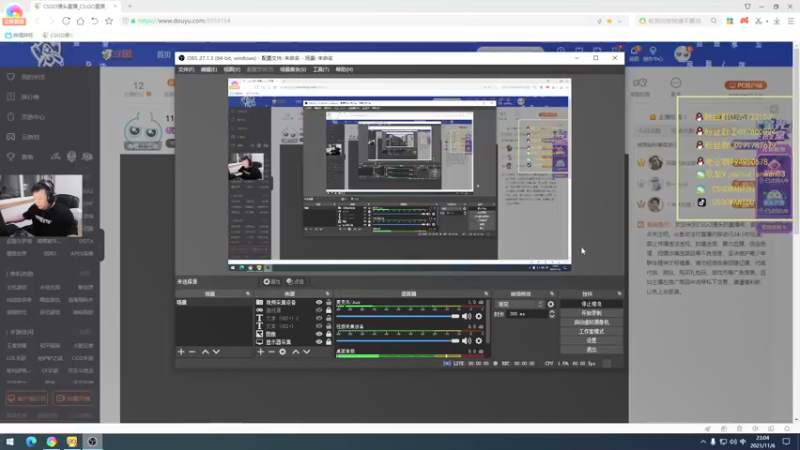800x450 pixels.
Task: Hide the 图像 source using its eye icon
Action: point(319,334)
